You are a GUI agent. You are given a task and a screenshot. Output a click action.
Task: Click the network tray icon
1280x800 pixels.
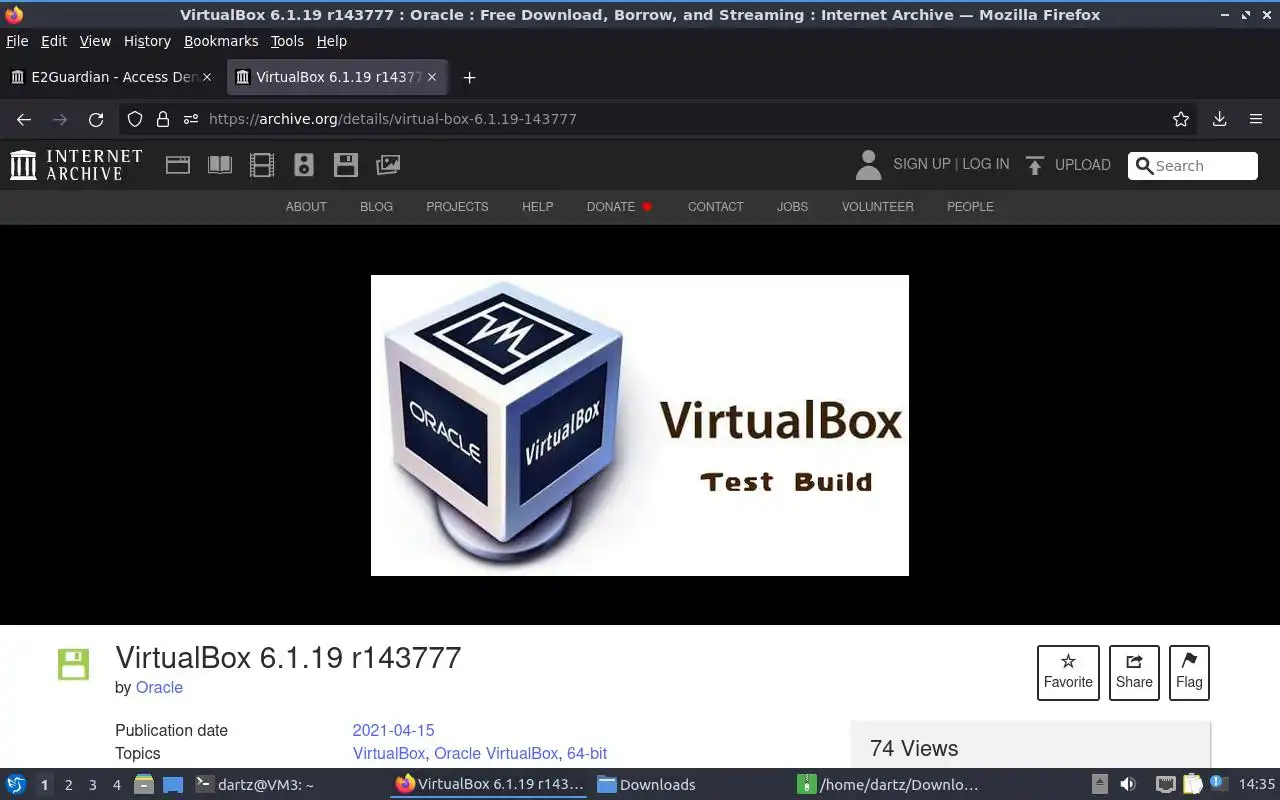(x=1165, y=784)
